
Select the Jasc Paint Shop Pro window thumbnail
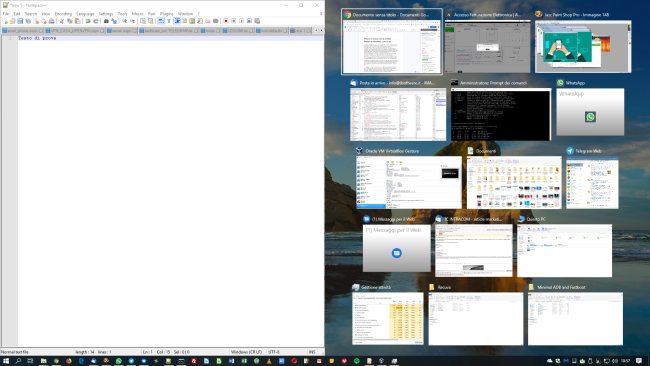(583, 46)
